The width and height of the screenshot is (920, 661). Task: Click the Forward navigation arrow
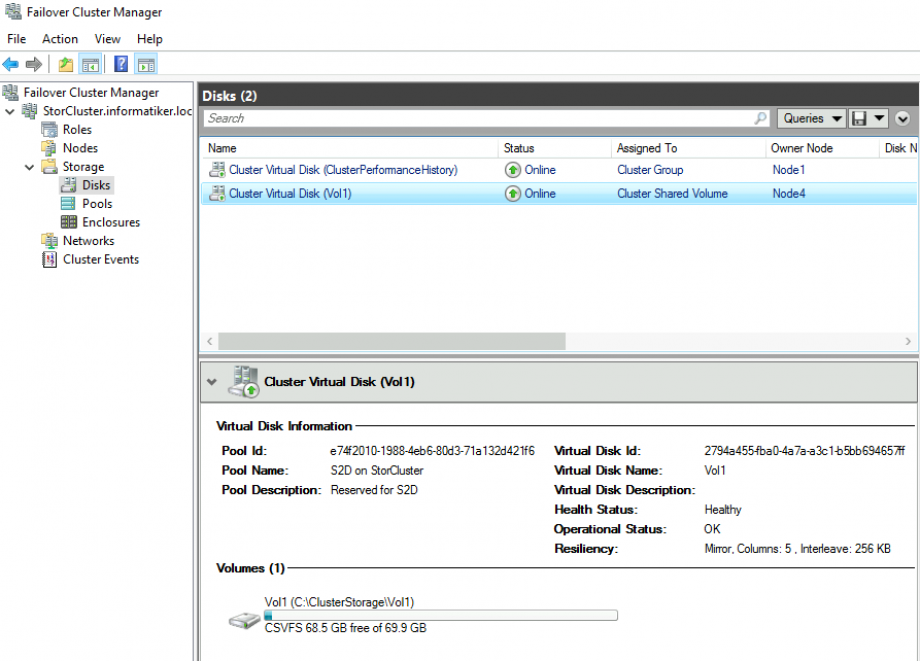33,64
